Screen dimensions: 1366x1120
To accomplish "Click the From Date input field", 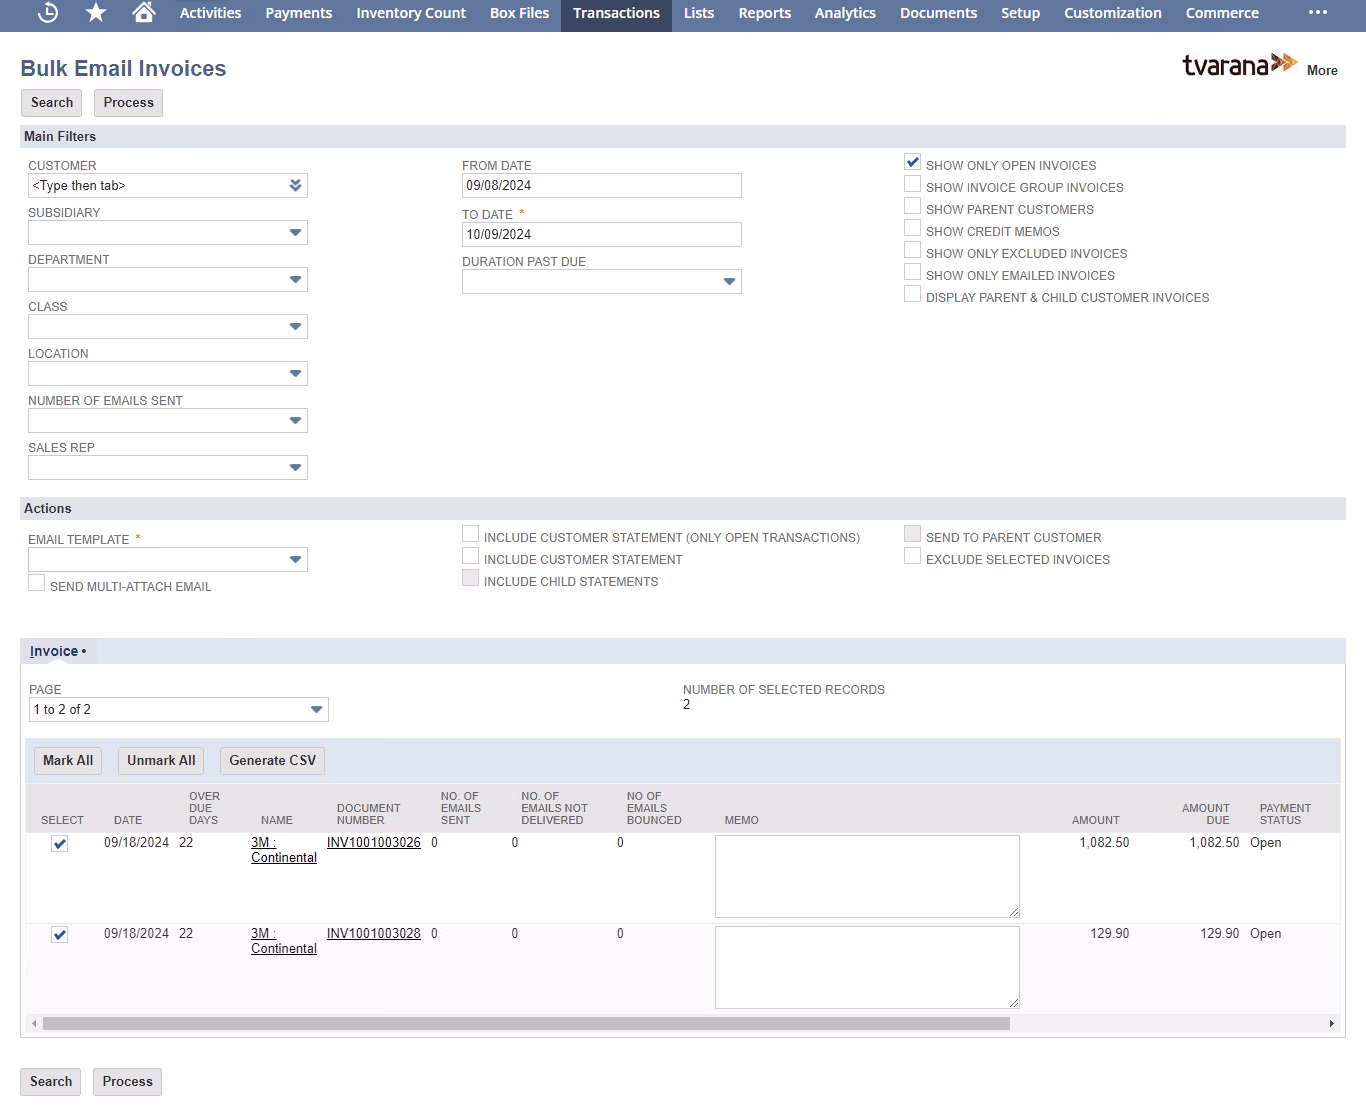I will pos(602,185).
